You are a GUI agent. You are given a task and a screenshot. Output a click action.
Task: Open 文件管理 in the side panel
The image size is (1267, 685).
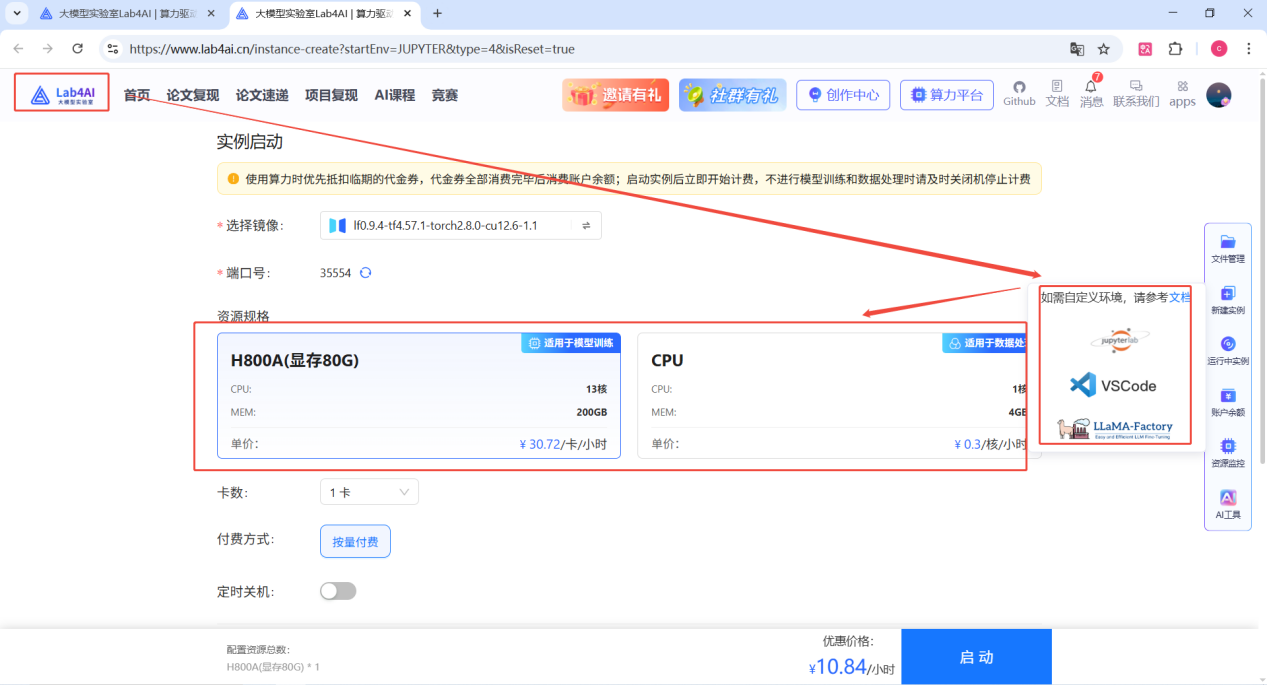[1228, 248]
